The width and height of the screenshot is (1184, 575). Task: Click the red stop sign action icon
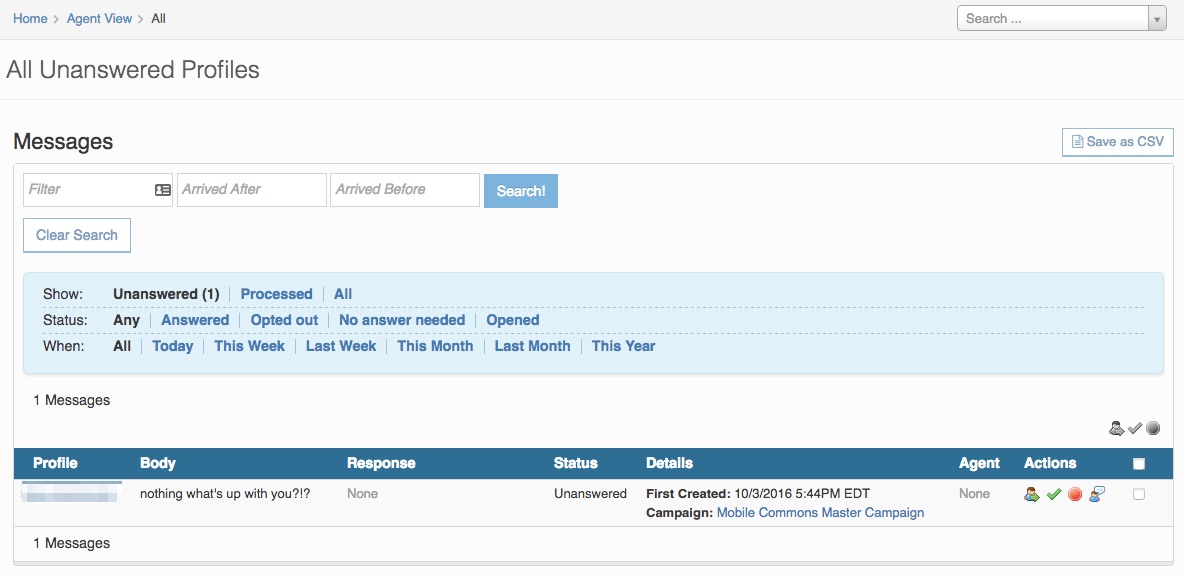(1075, 494)
